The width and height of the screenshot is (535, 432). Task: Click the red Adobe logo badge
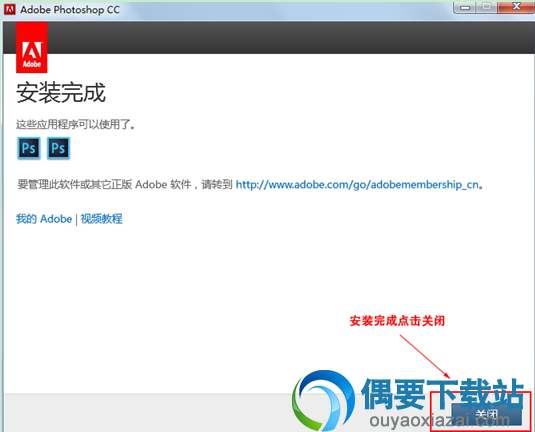click(32, 47)
